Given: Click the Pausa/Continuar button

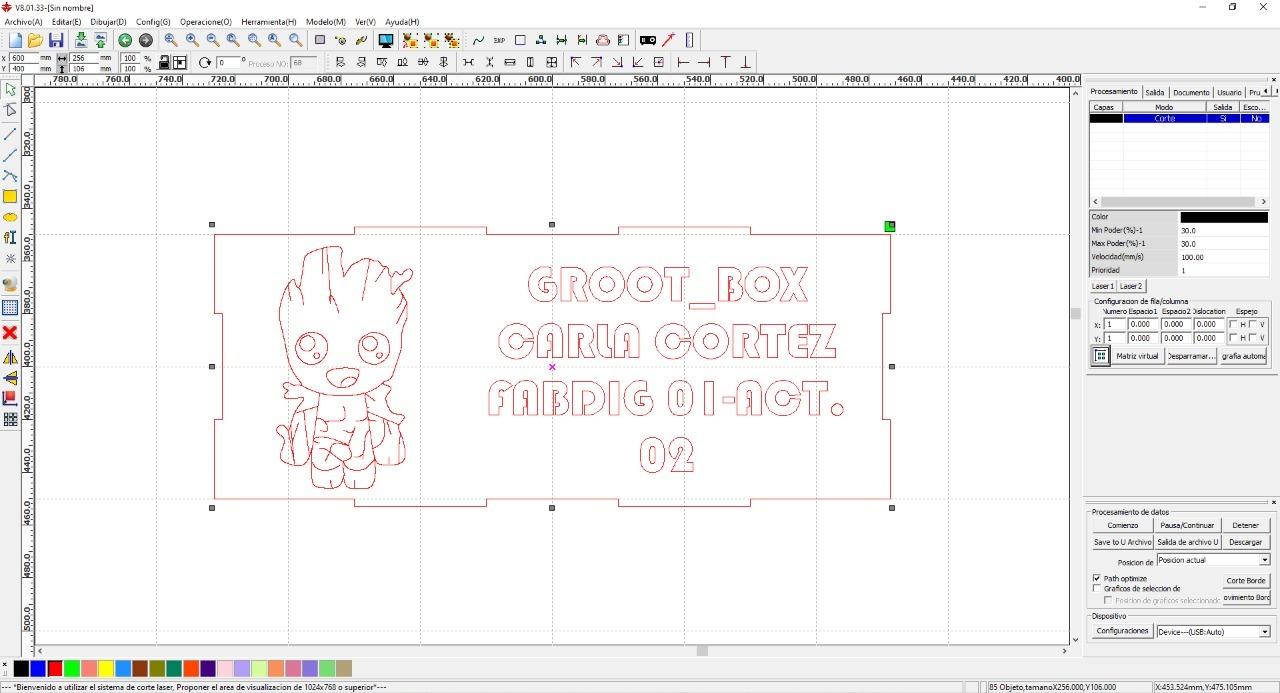Looking at the screenshot, I should (1187, 525).
